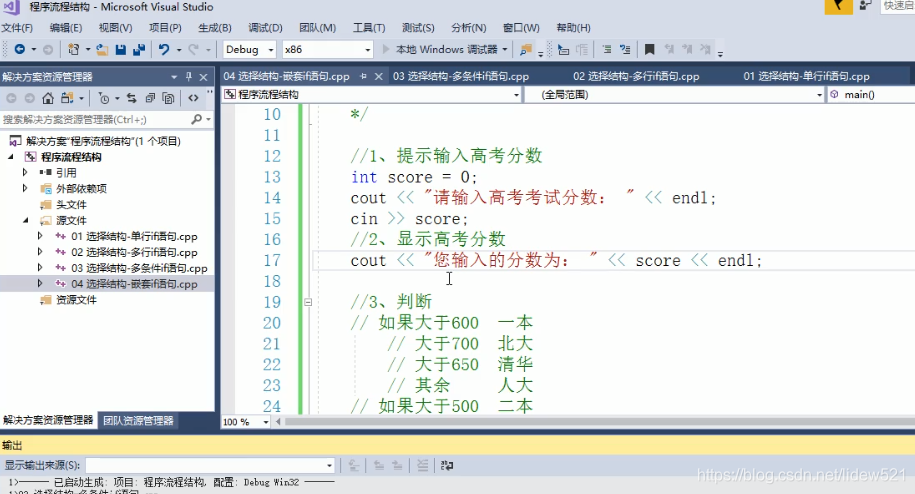This screenshot has width=915, height=494.
Task: Select the 头文件 folder
Action: pyautogui.click(x=71, y=204)
